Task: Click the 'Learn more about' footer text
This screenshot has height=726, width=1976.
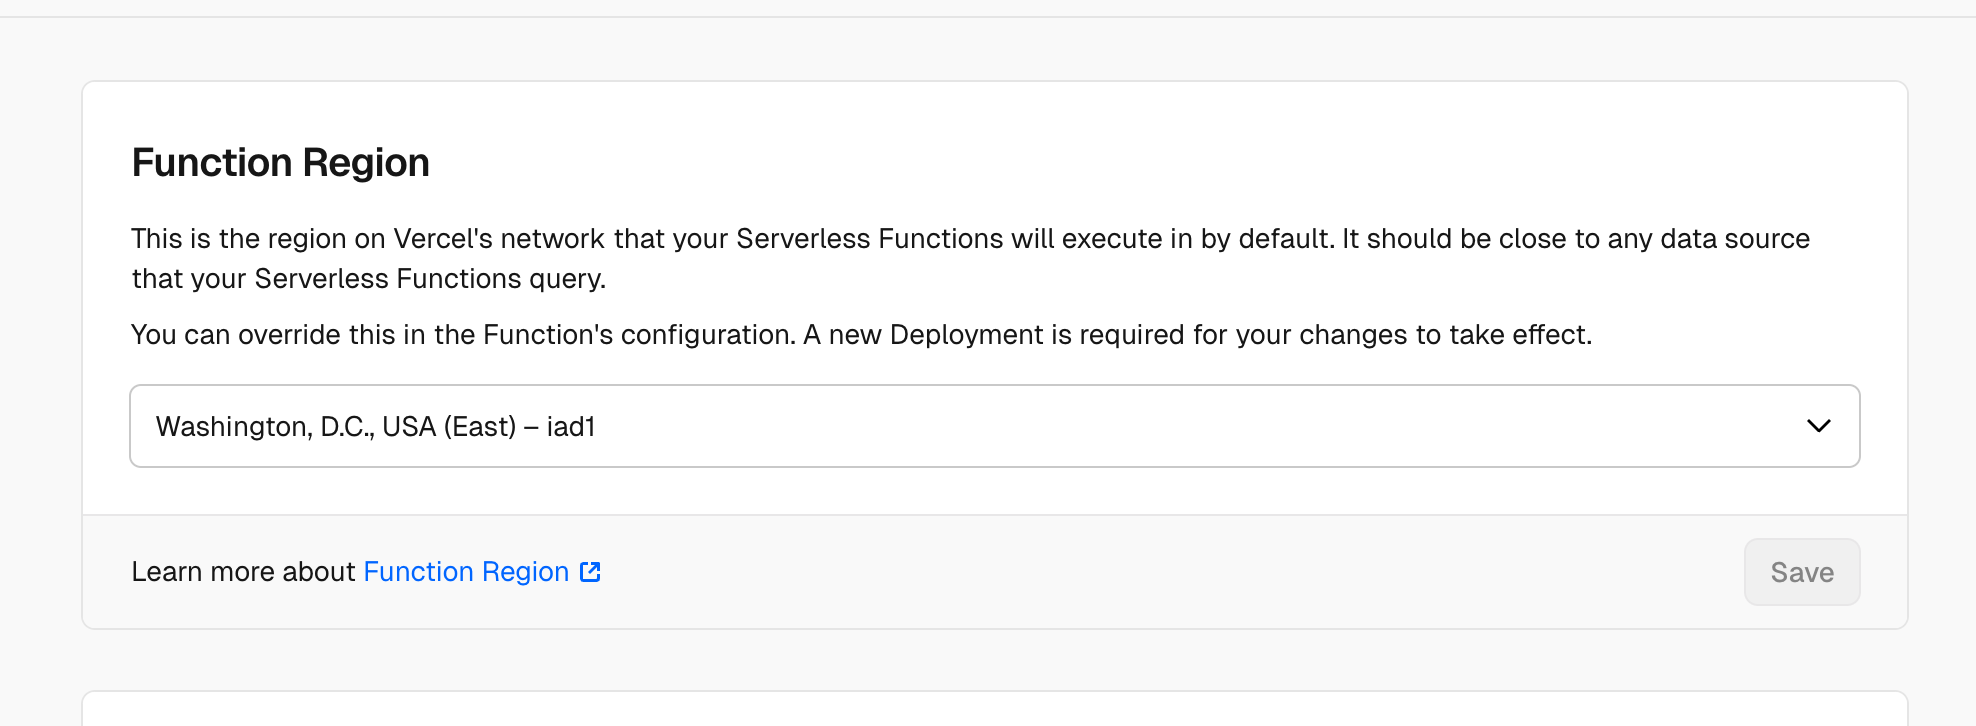Action: [243, 572]
